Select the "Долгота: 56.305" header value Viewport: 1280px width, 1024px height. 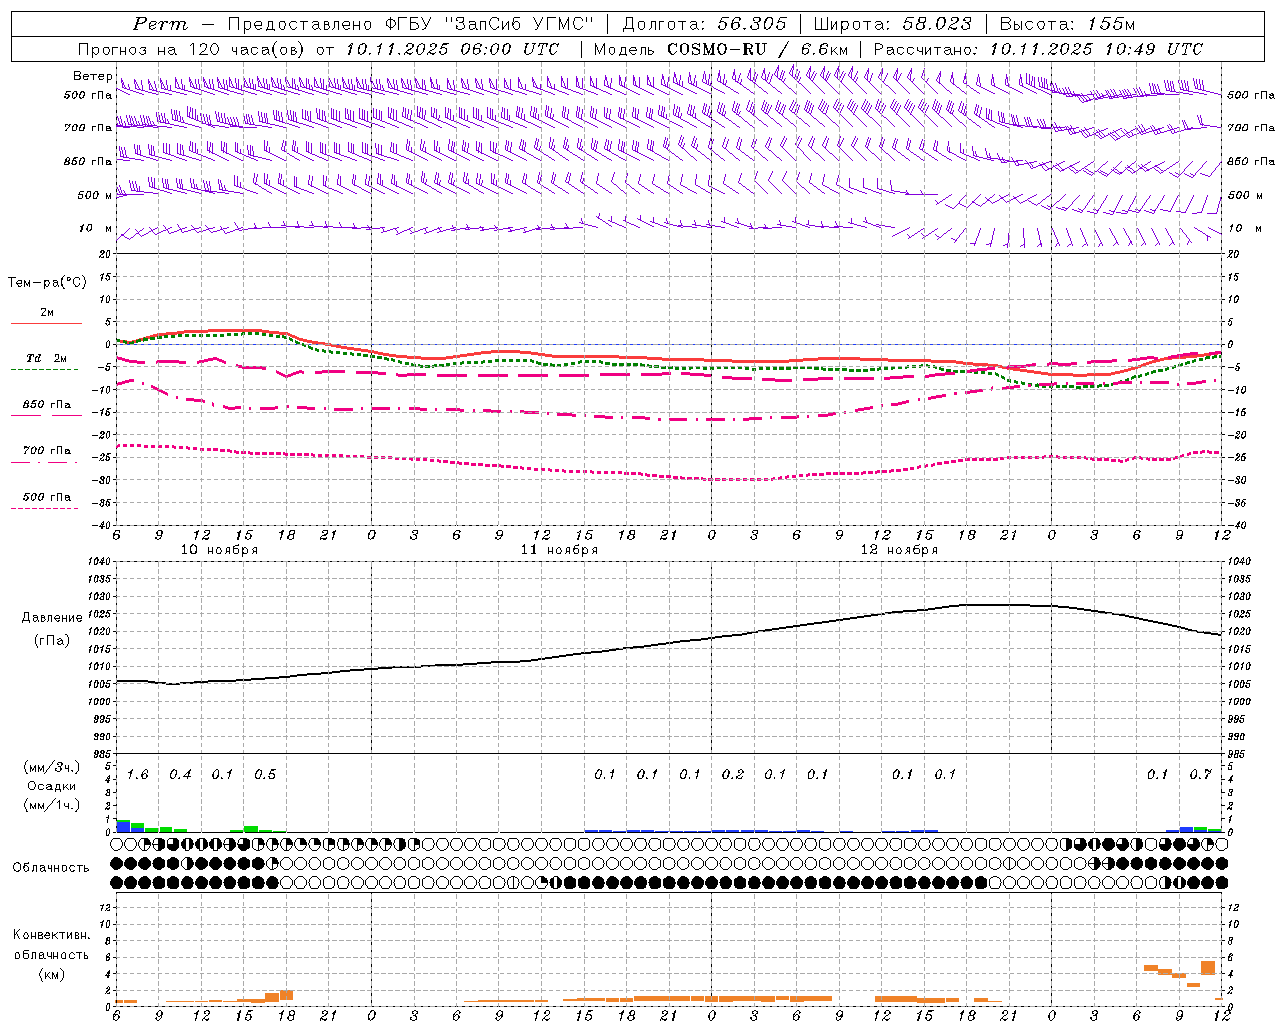coord(705,24)
